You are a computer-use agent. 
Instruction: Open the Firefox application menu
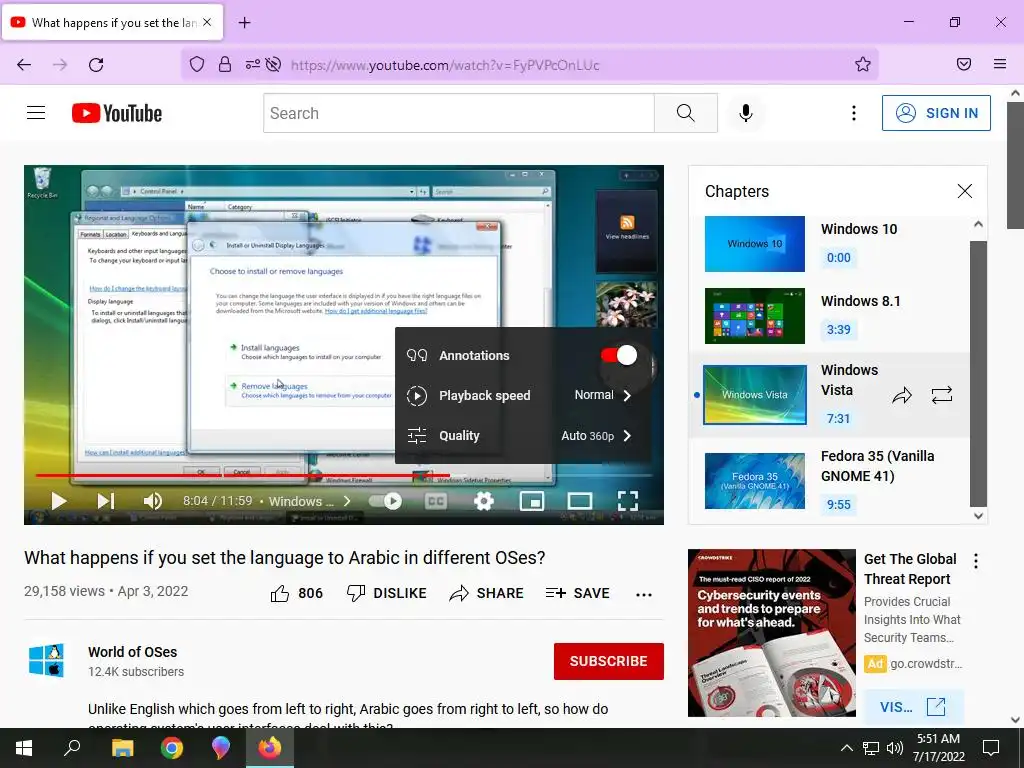(1000, 64)
